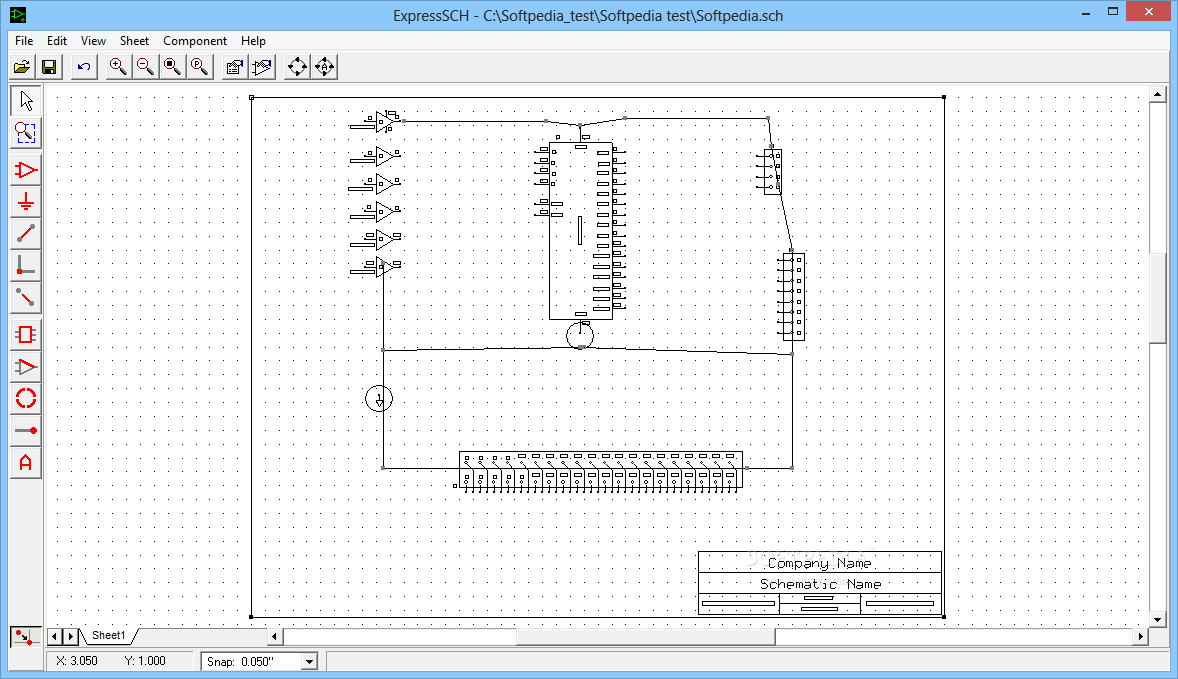Screen dimensions: 1178x679
Task: Click the Y: 1.000 coordinate readout
Action: 145,661
